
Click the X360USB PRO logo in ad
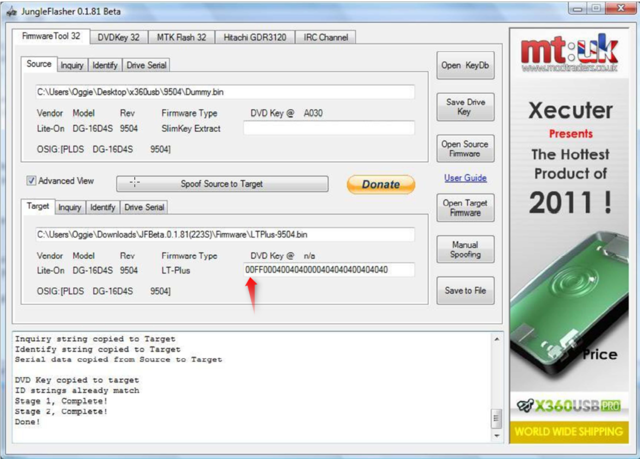pos(569,406)
